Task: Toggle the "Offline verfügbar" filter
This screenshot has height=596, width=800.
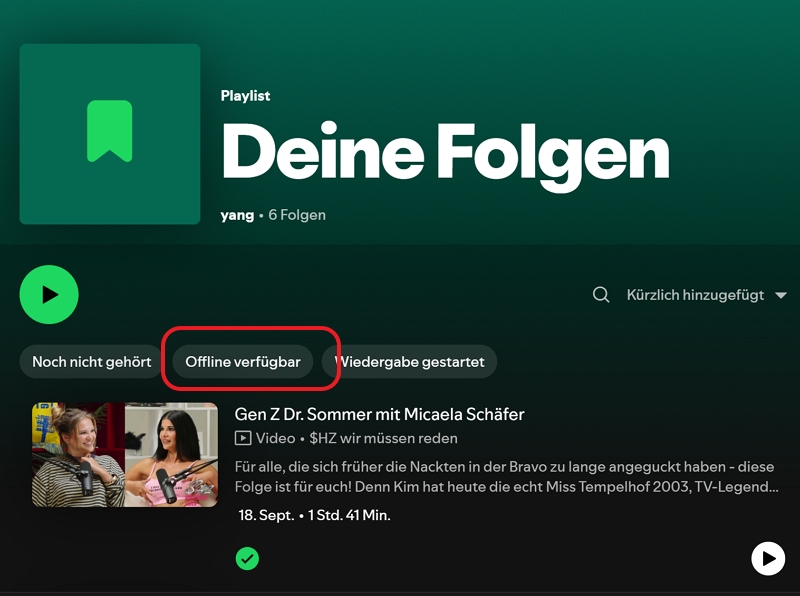Action: pyautogui.click(x=243, y=361)
